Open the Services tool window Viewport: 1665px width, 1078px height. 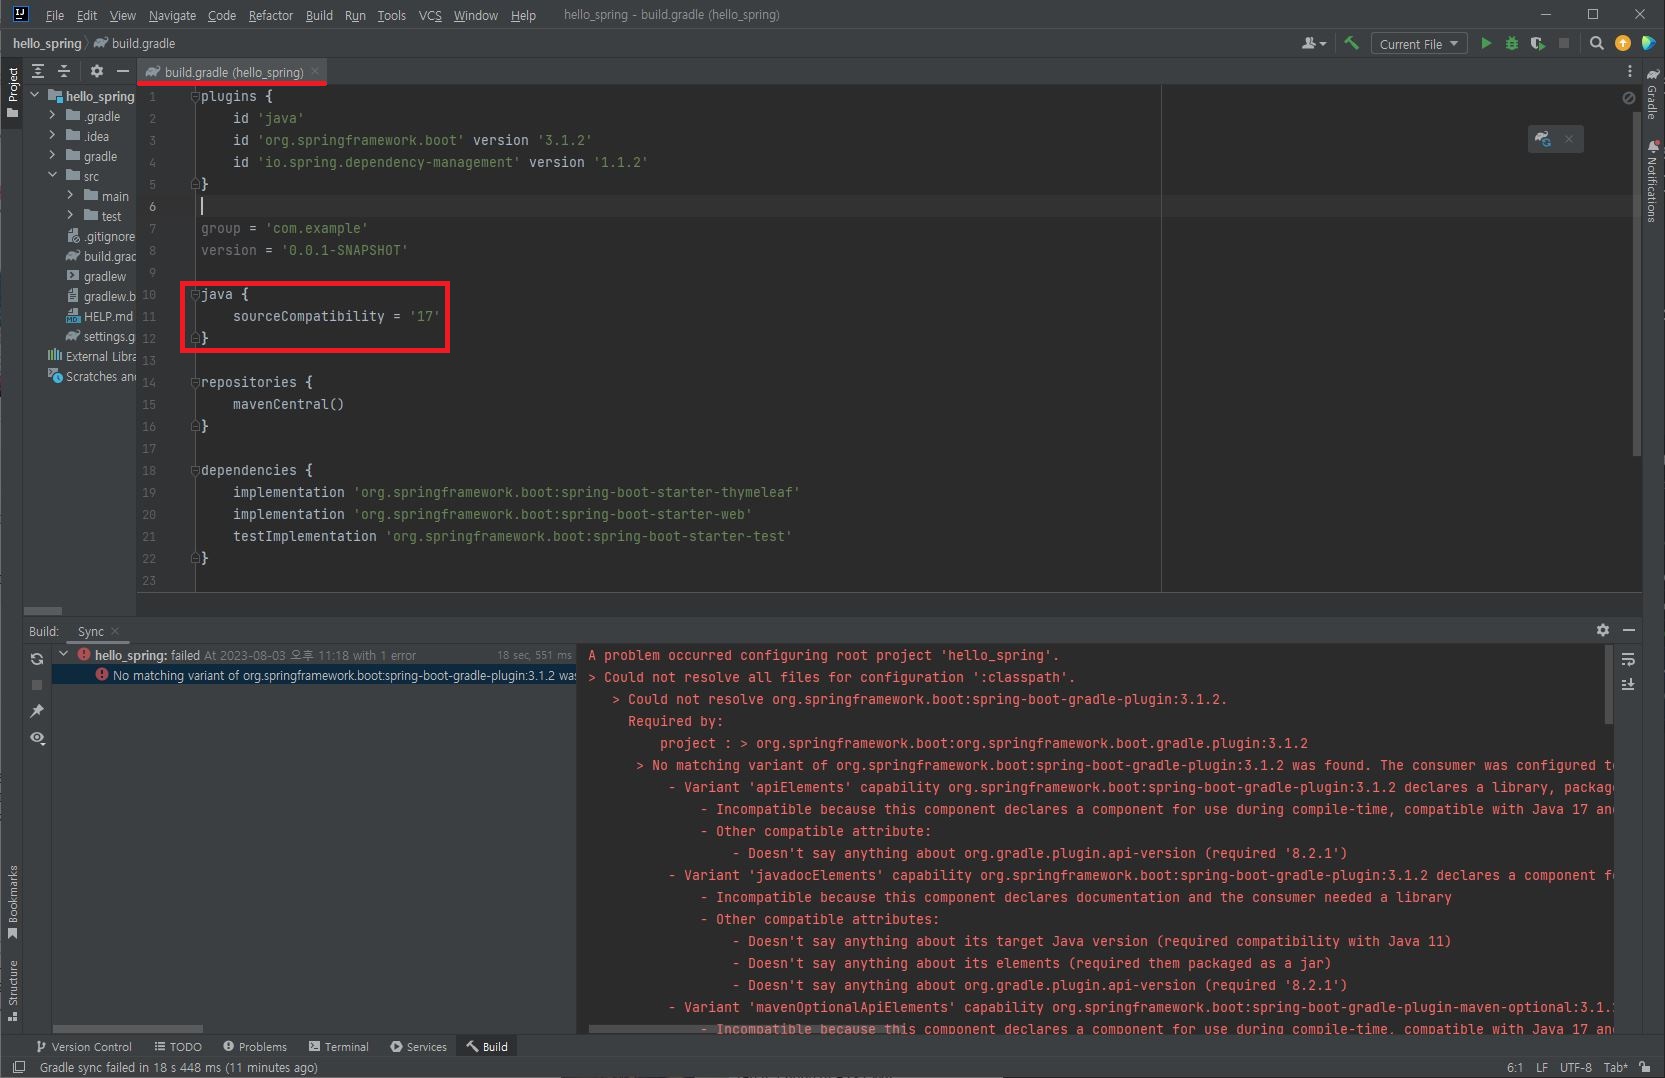[x=418, y=1046]
